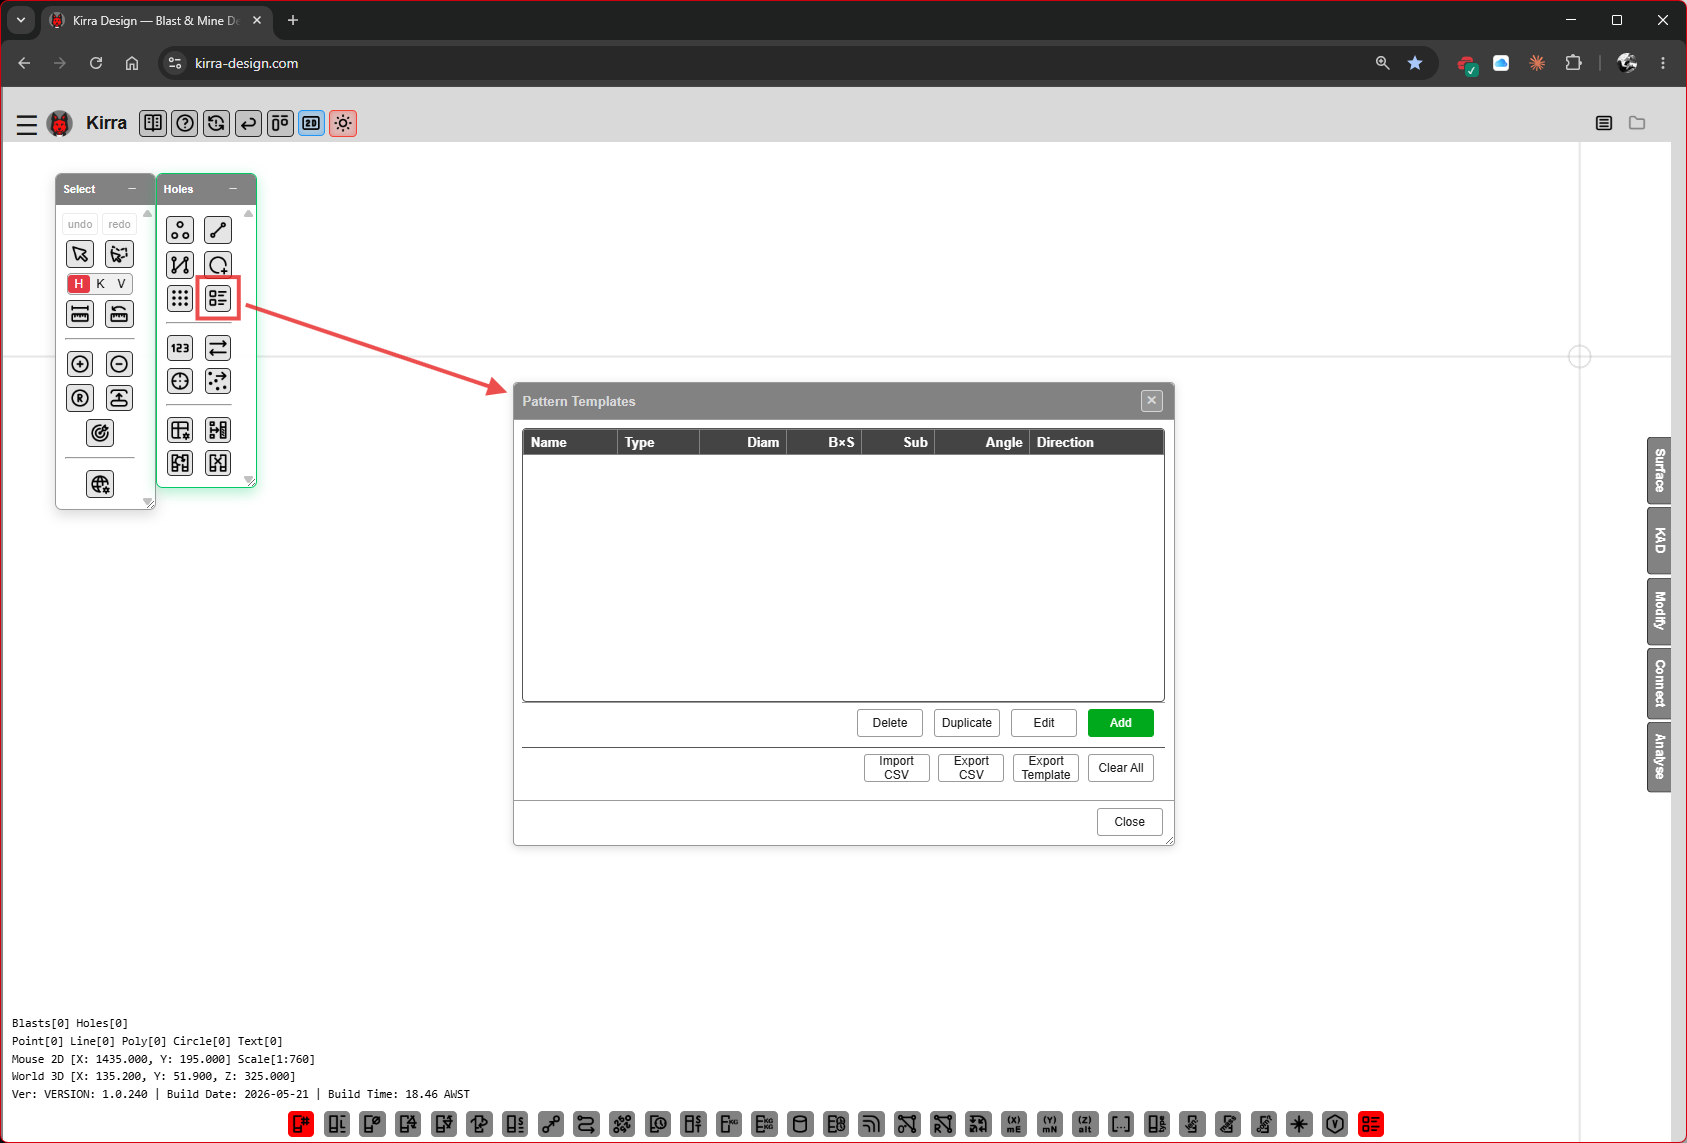This screenshot has height=1143, width=1687.
Task: Click the reset view R icon
Action: pos(80,398)
